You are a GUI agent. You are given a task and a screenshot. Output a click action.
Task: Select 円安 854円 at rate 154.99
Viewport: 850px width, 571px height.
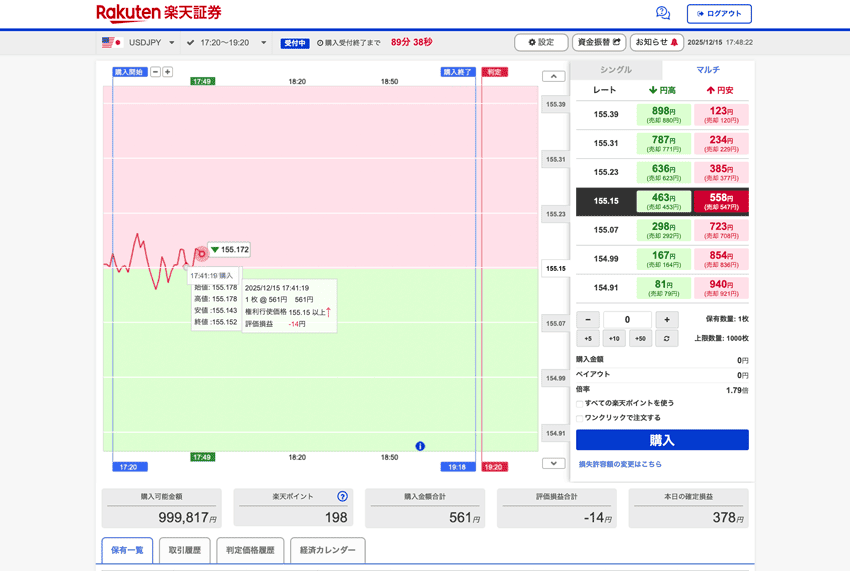point(721,259)
